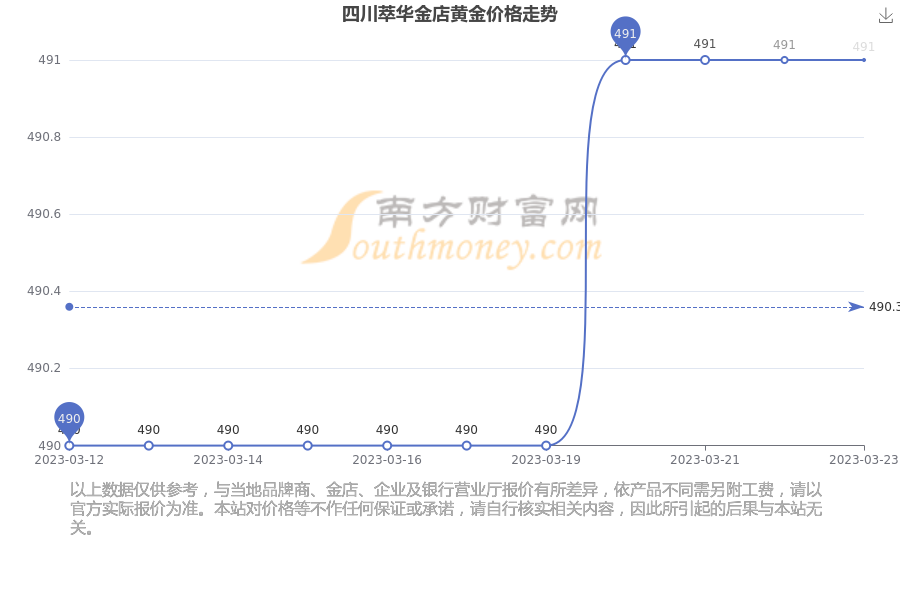Viewport: 900px width, 600px height.
Task: Click the y-axis label 491
Action: (x=49, y=60)
